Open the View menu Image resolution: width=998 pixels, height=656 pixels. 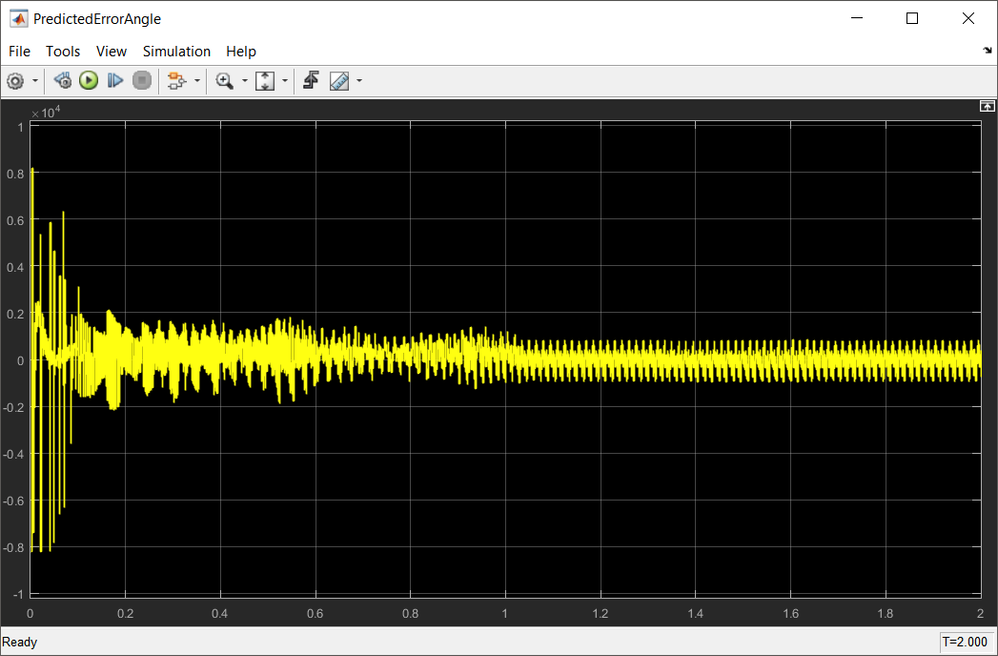[x=111, y=52]
